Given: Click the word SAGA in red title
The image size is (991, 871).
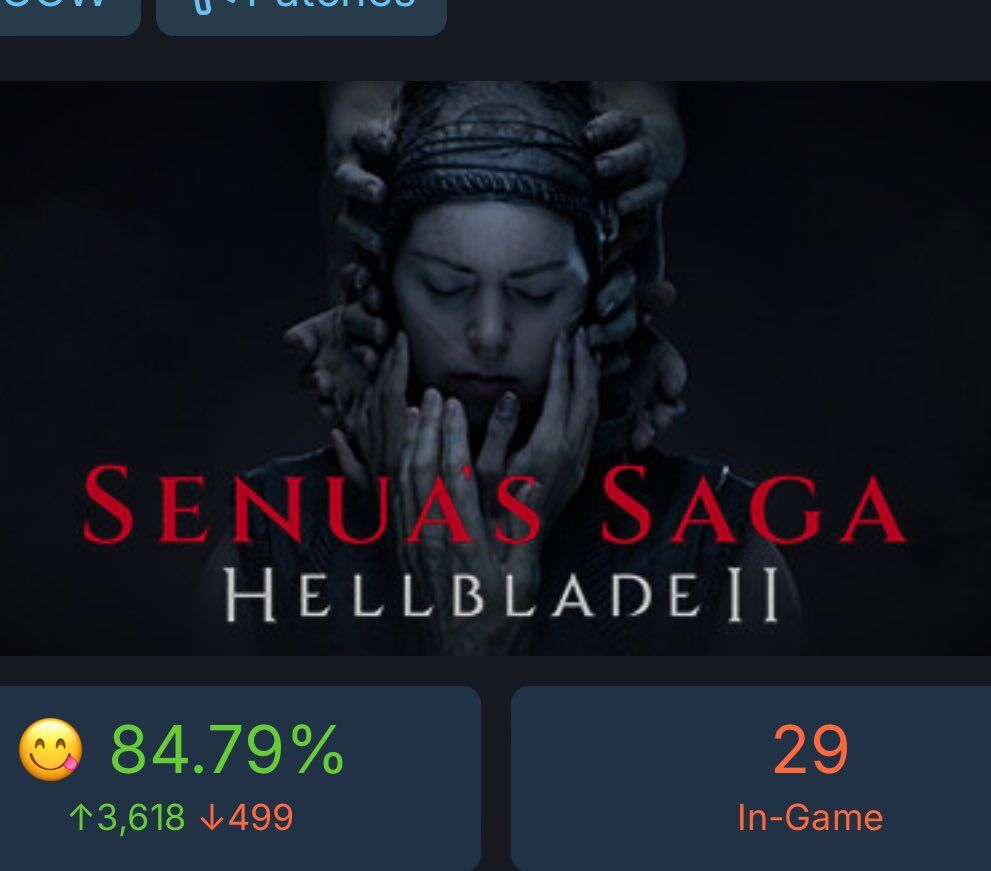Looking at the screenshot, I should 754,504.
